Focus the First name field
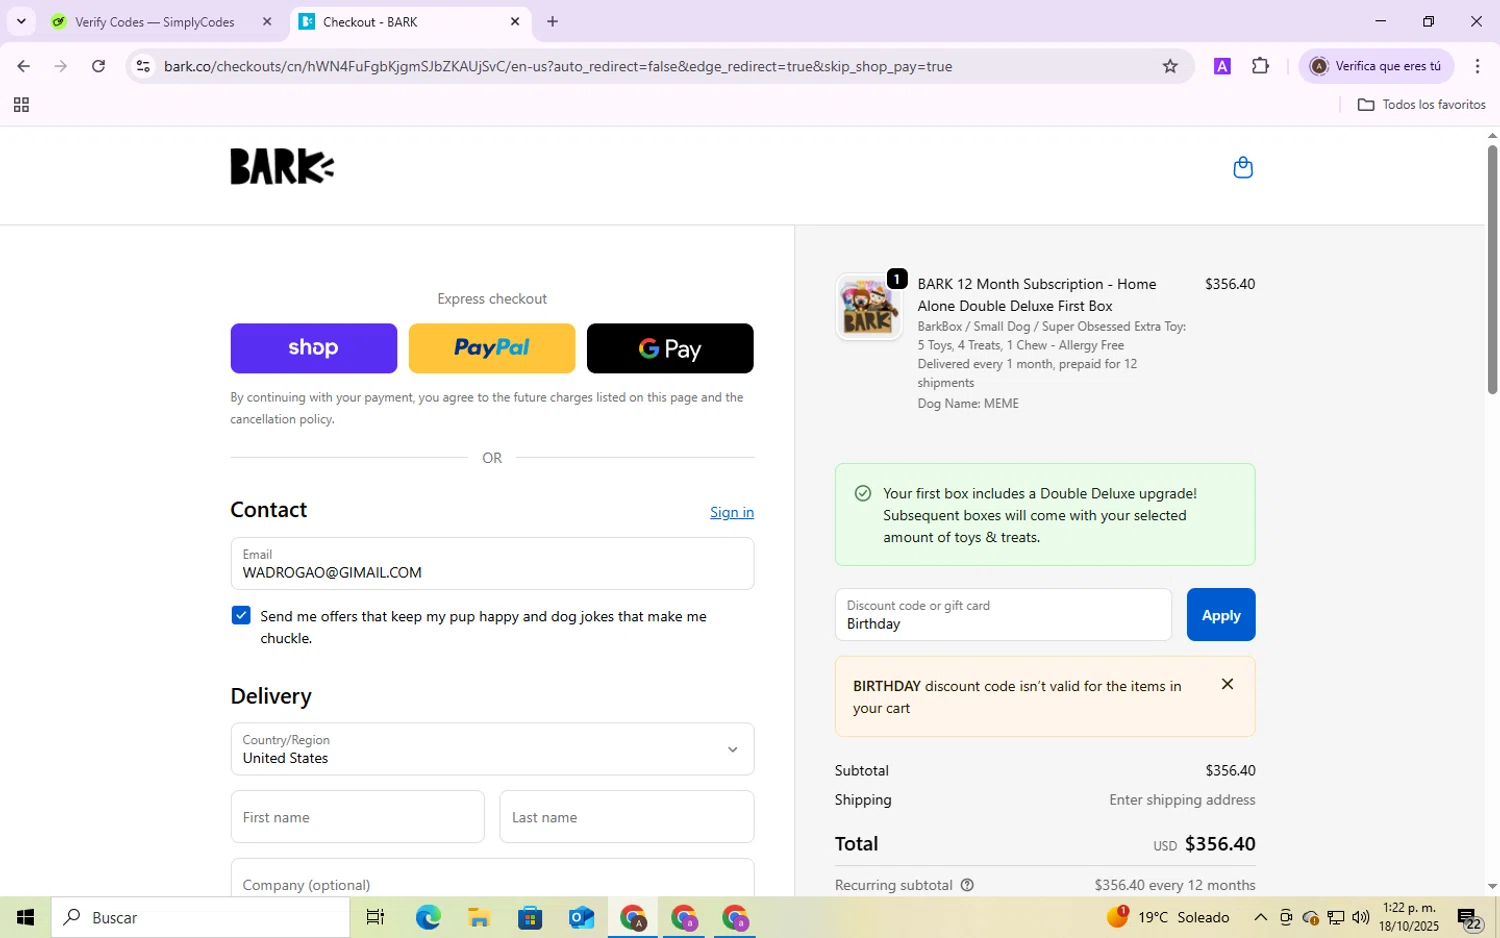The height and width of the screenshot is (938, 1500). [x=357, y=817]
